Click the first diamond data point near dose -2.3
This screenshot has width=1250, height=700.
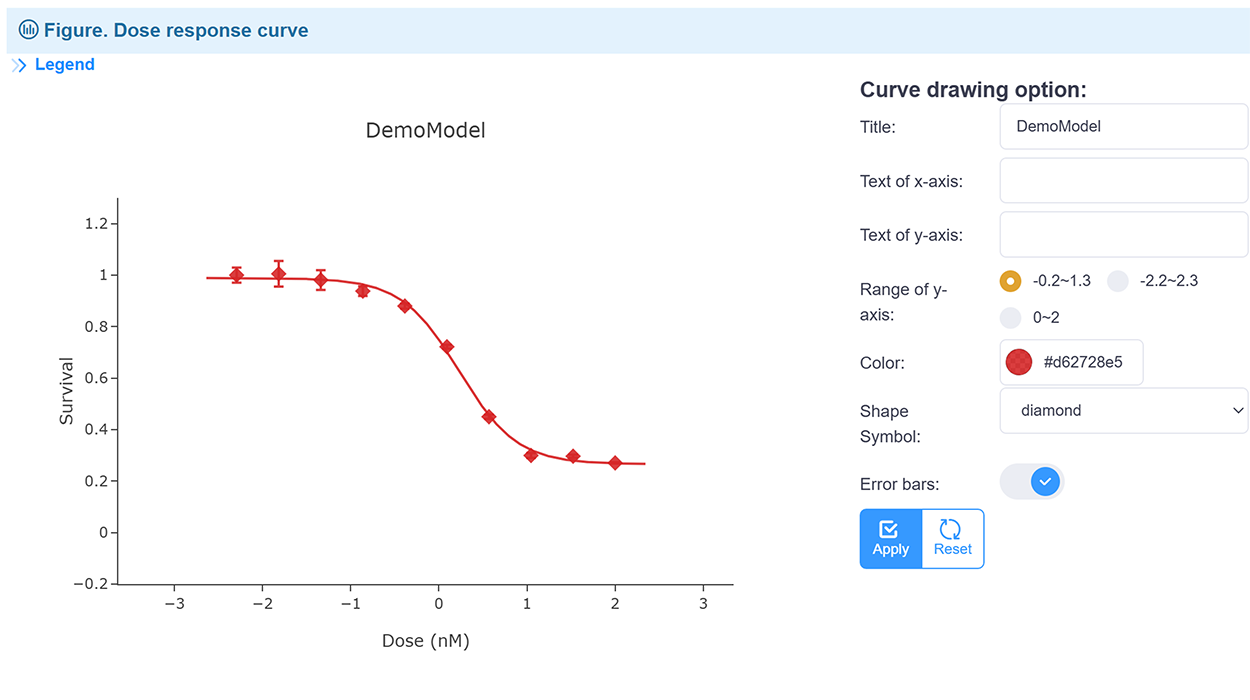click(236, 275)
